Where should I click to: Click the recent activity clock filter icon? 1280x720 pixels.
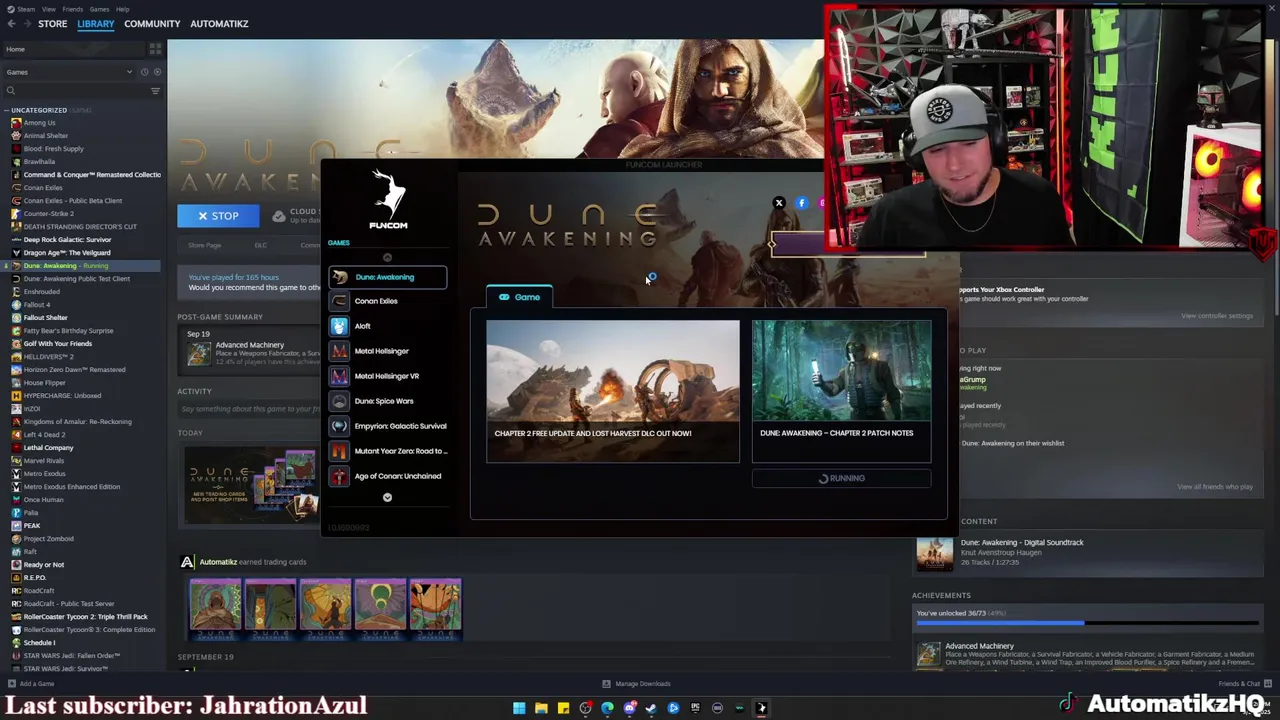point(144,72)
